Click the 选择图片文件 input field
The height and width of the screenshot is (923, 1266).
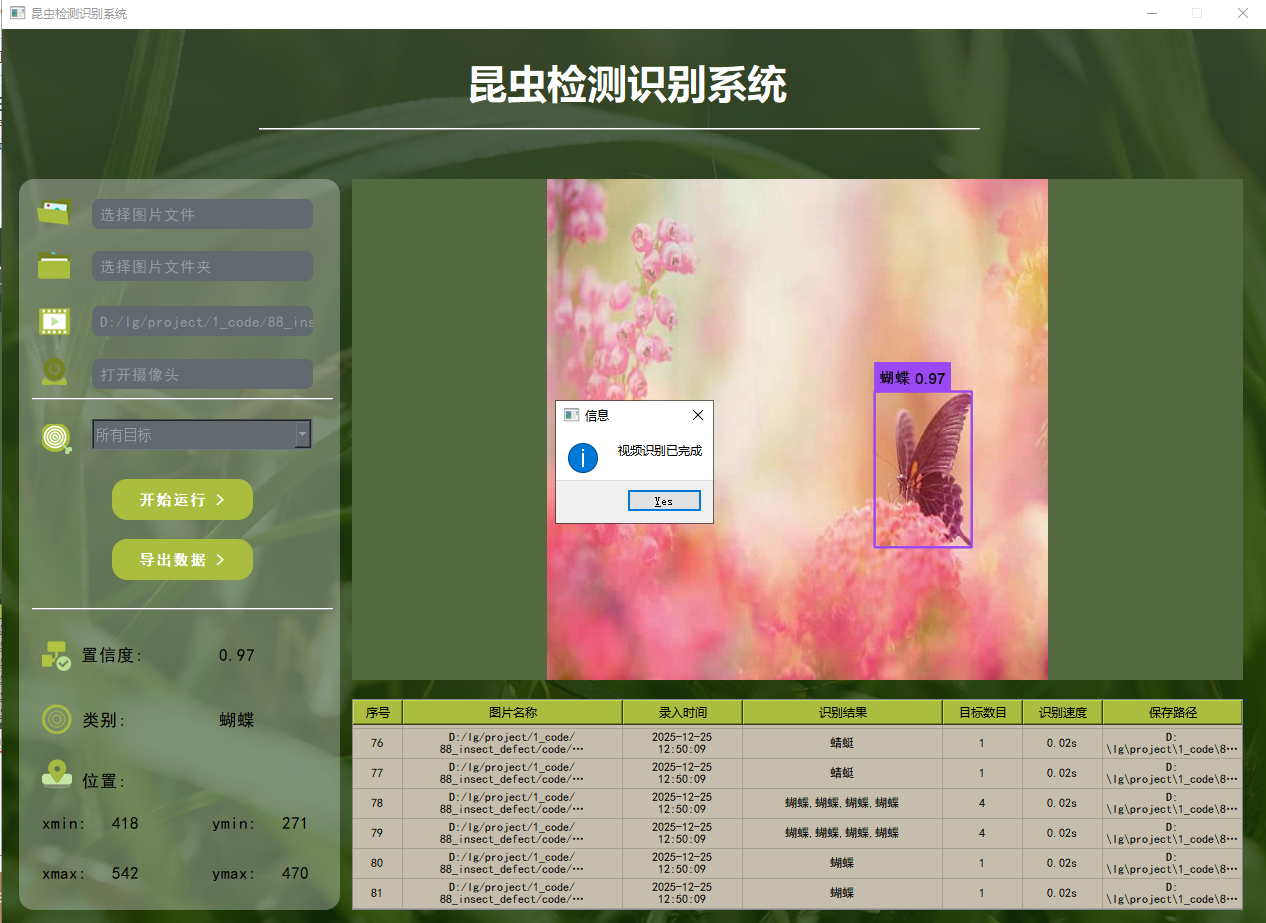point(202,214)
